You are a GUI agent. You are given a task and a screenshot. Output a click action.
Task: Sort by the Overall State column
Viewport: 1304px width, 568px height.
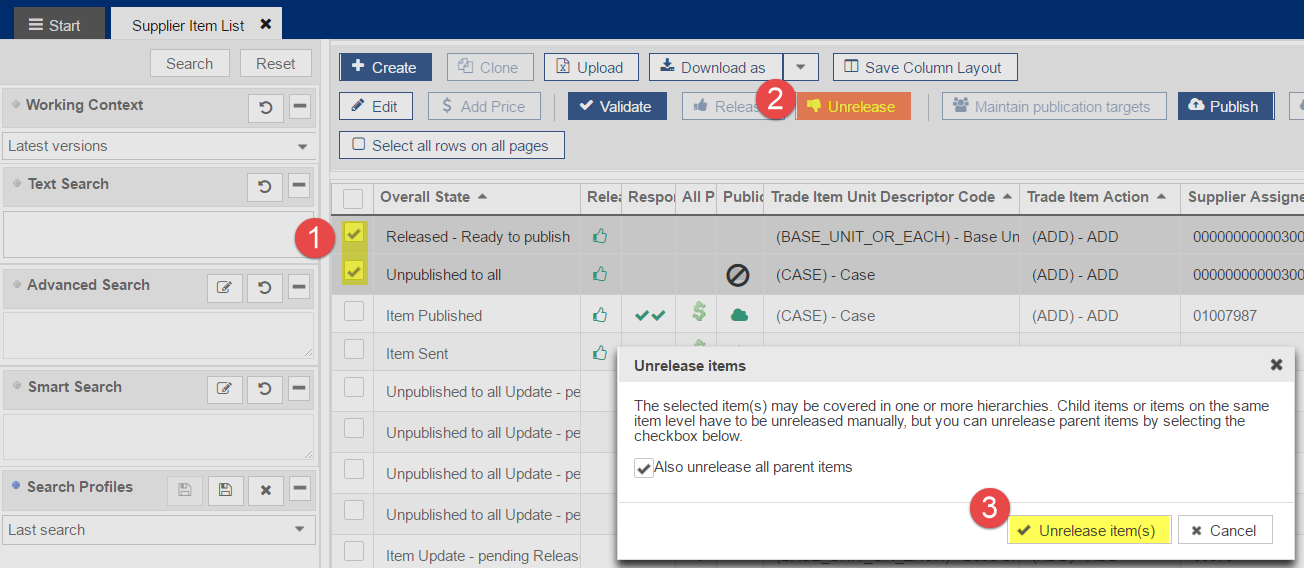point(434,197)
